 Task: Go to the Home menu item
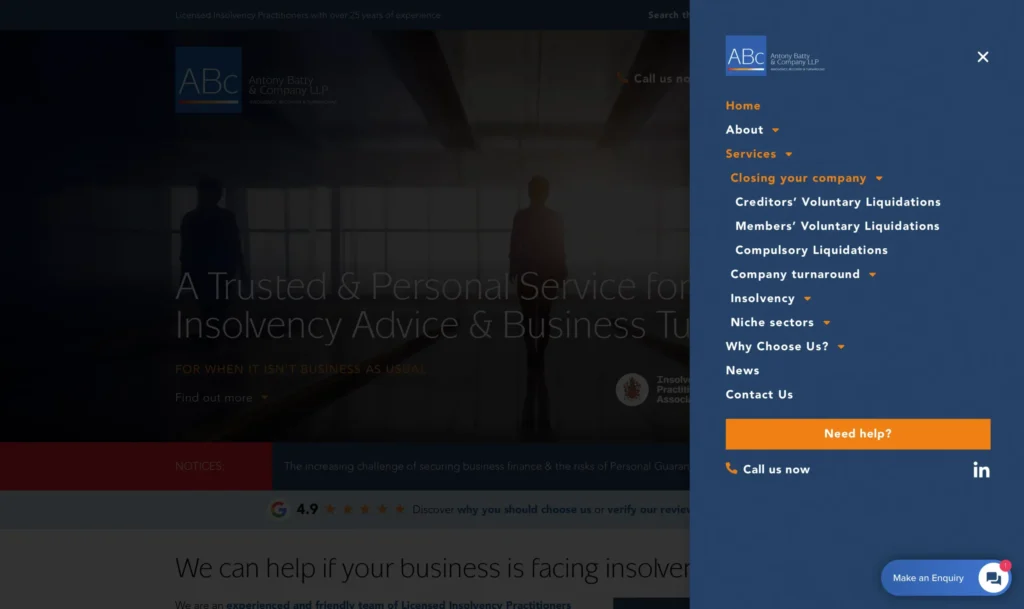[743, 106]
